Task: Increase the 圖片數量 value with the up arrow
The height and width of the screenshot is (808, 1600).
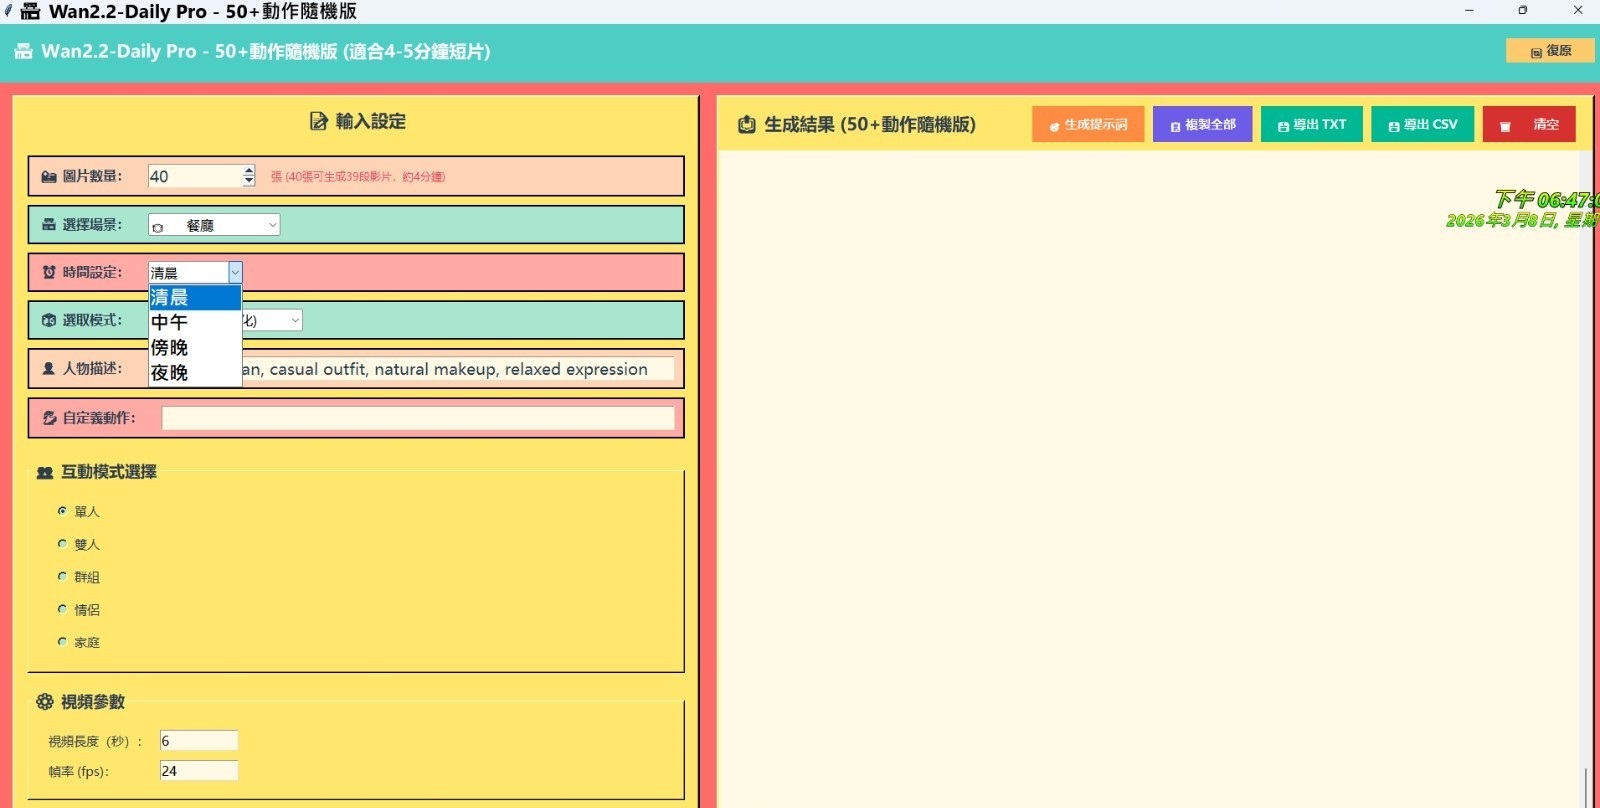Action: click(x=249, y=171)
